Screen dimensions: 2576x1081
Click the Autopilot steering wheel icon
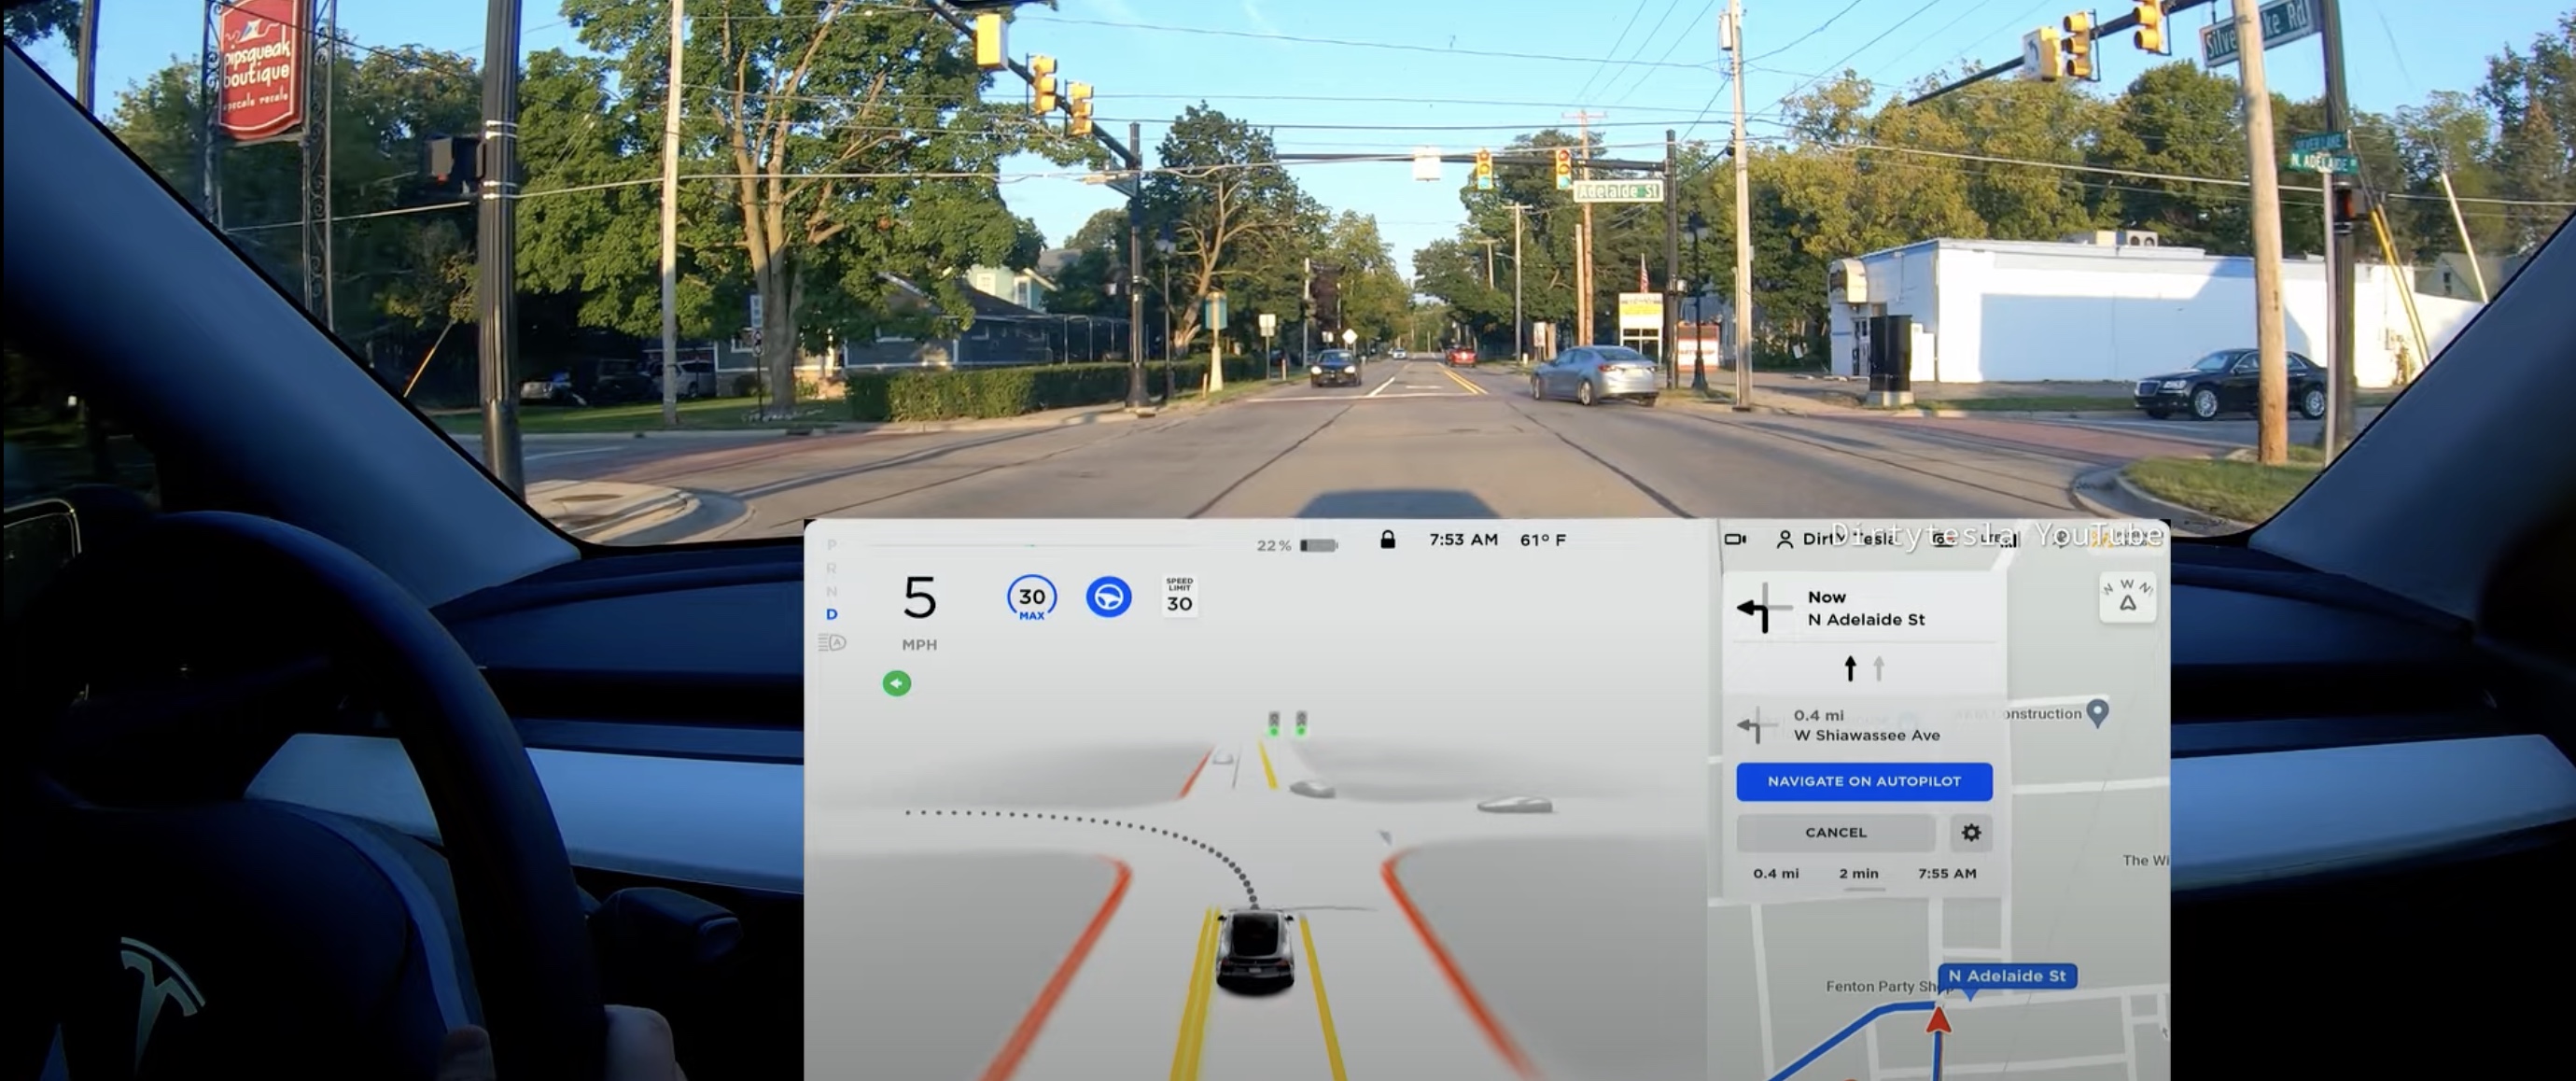(x=1109, y=597)
